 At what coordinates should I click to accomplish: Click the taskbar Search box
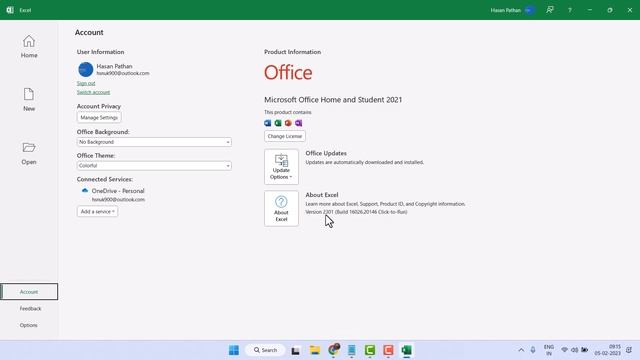point(265,350)
